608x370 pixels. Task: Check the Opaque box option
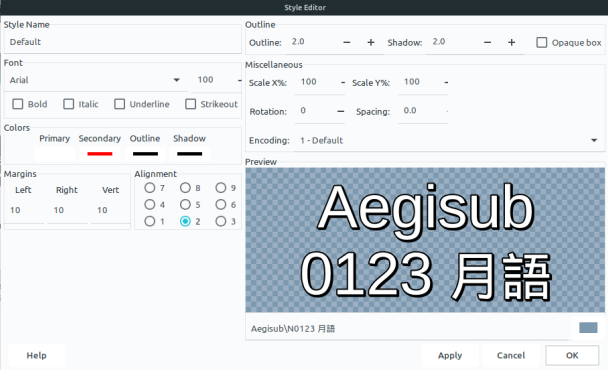[542, 42]
